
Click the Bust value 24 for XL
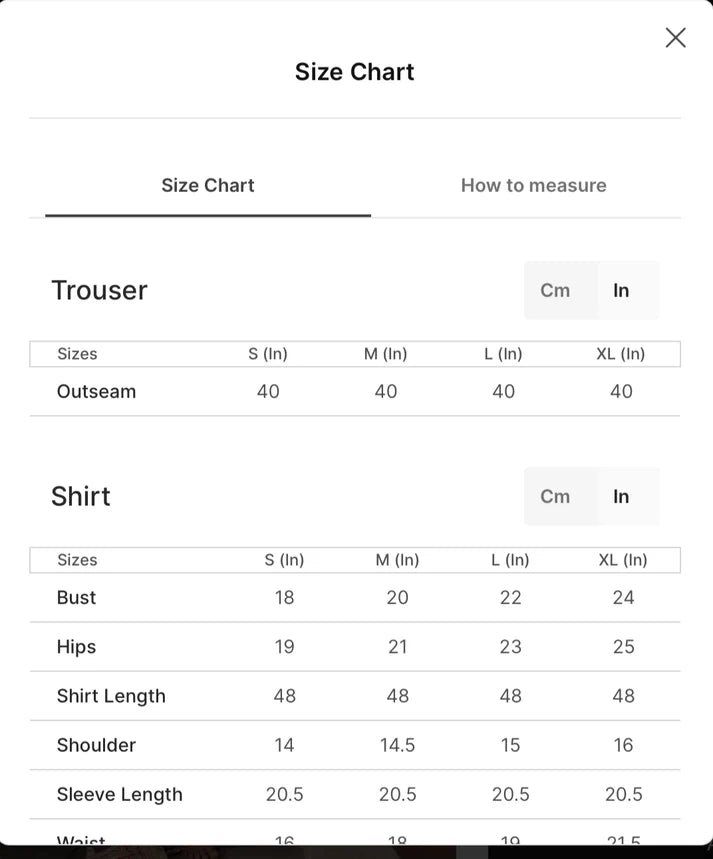point(623,597)
